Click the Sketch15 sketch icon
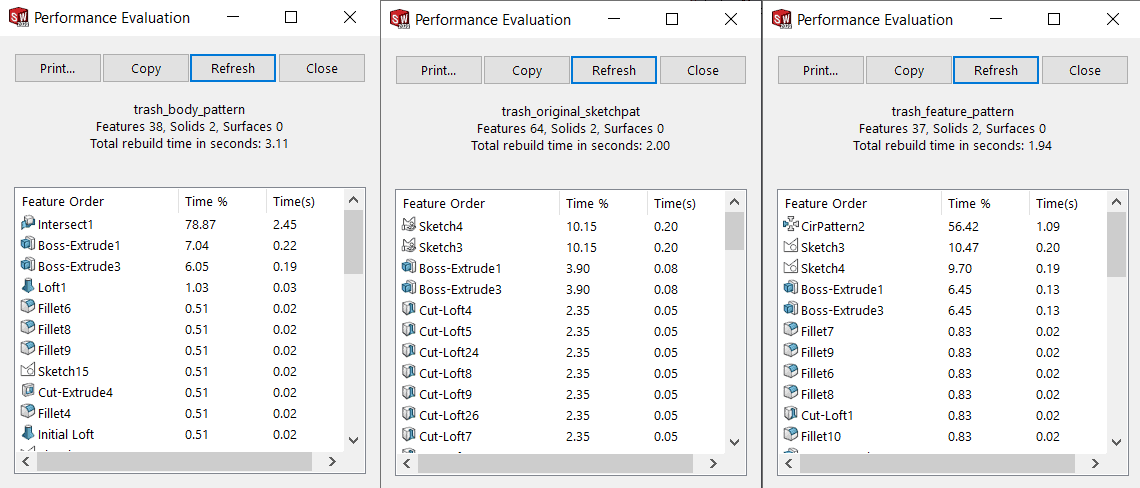 click(28, 371)
